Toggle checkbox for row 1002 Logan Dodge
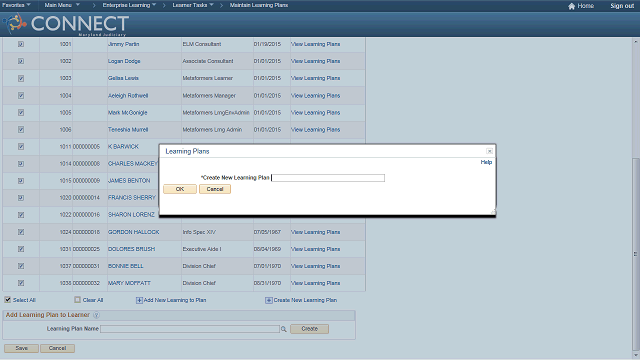The image size is (640, 360). 21,61
